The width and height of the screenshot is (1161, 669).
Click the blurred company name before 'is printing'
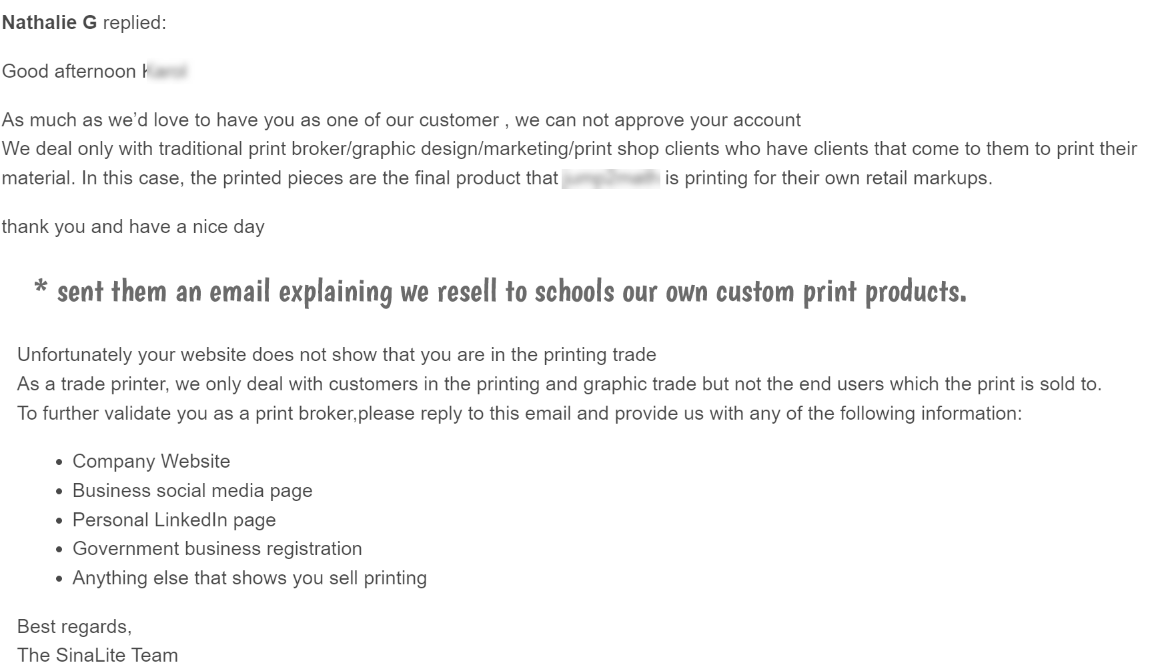tap(611, 178)
